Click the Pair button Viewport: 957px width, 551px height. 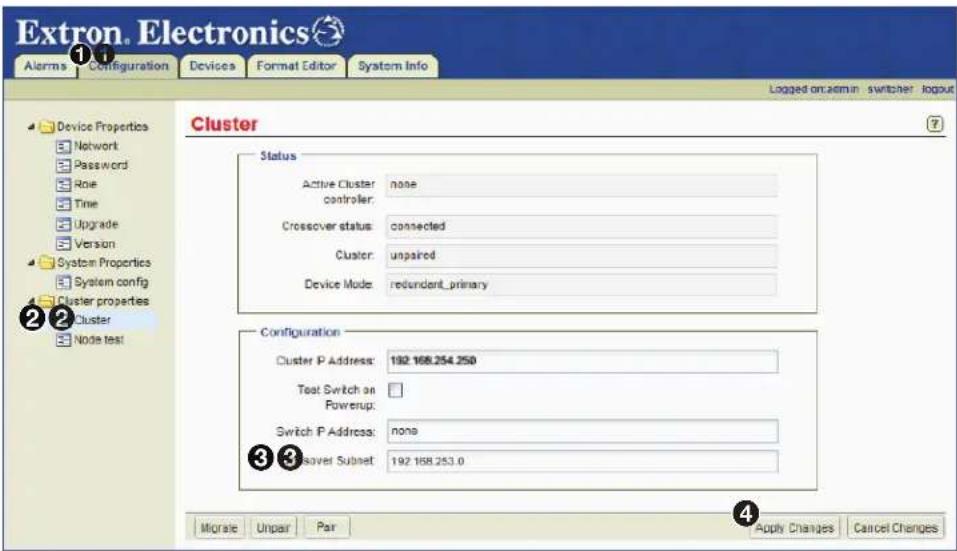(327, 527)
